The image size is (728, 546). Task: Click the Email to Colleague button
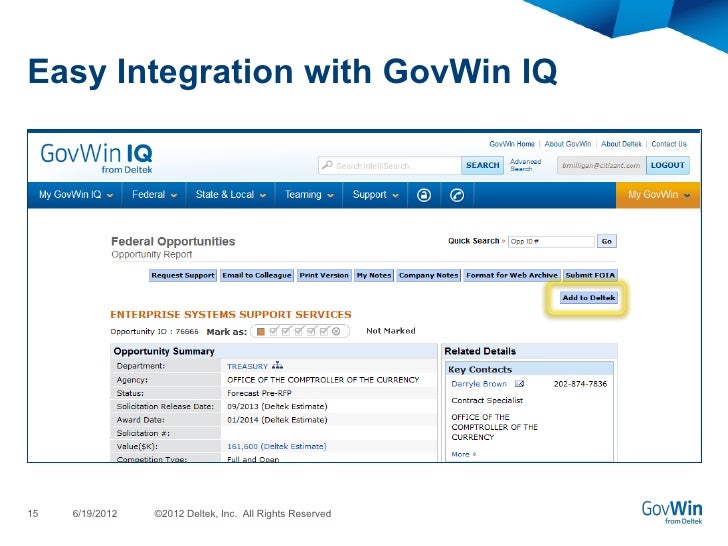257,275
